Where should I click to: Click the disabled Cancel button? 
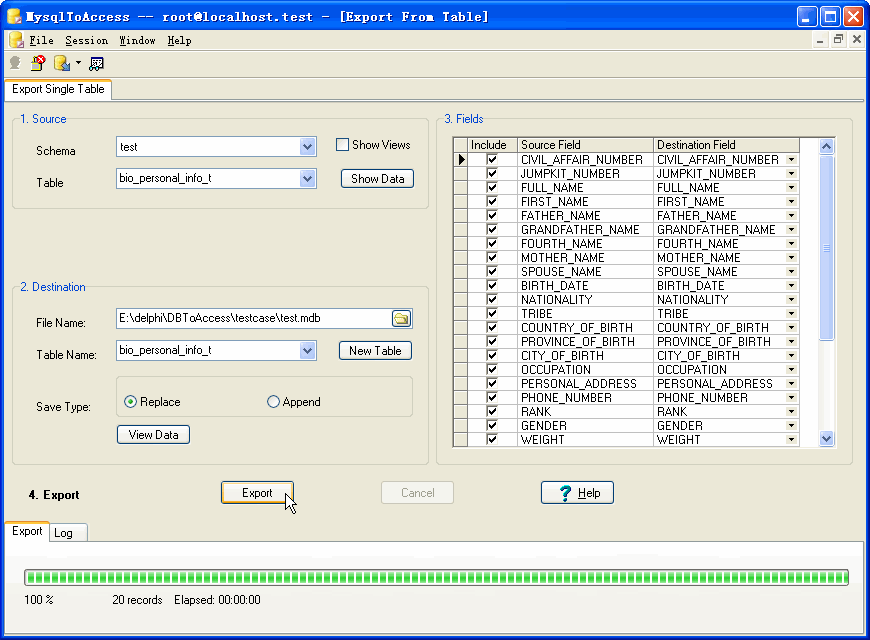[x=417, y=493]
